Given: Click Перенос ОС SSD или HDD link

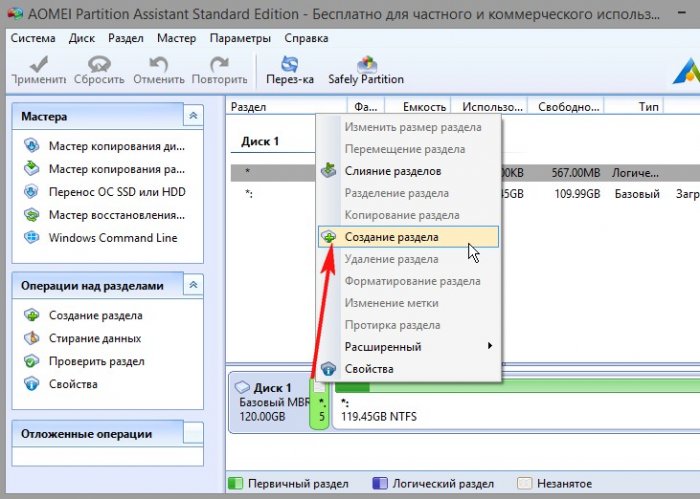Looking at the screenshot, I should click(117, 192).
